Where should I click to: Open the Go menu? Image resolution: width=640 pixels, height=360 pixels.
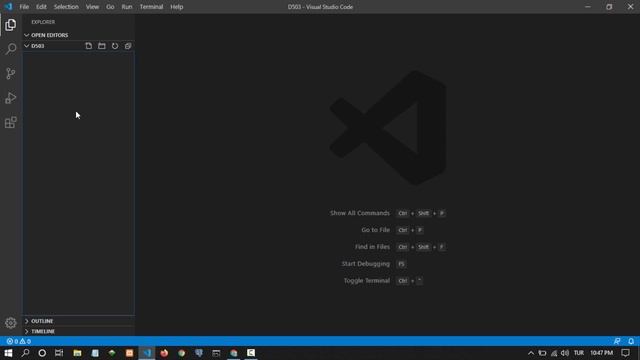[x=110, y=7]
